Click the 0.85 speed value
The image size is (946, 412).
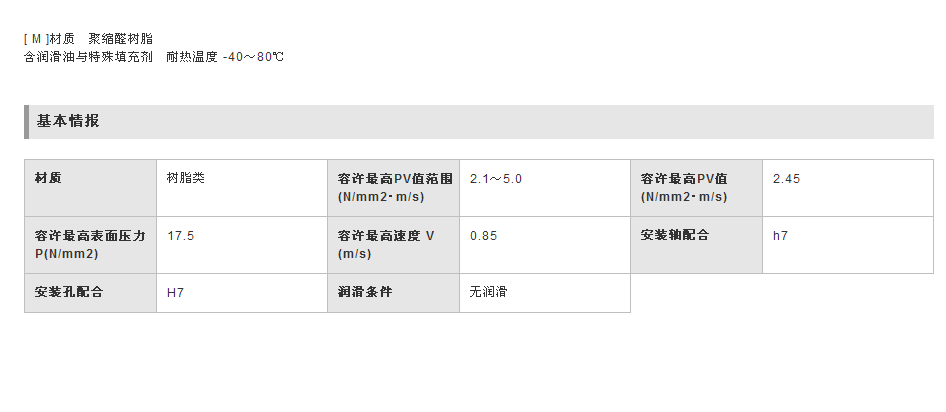click(x=484, y=236)
